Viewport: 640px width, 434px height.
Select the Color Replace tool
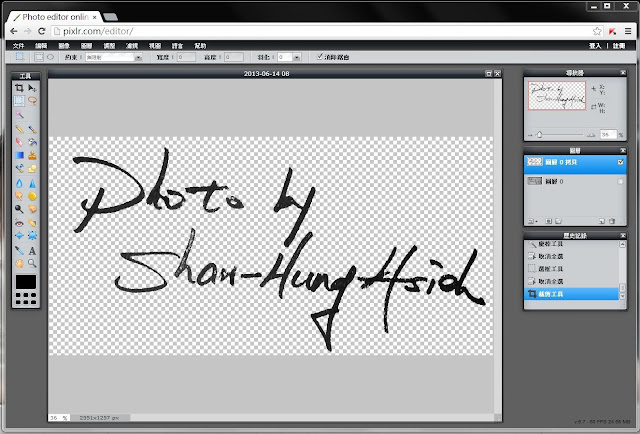[19, 168]
